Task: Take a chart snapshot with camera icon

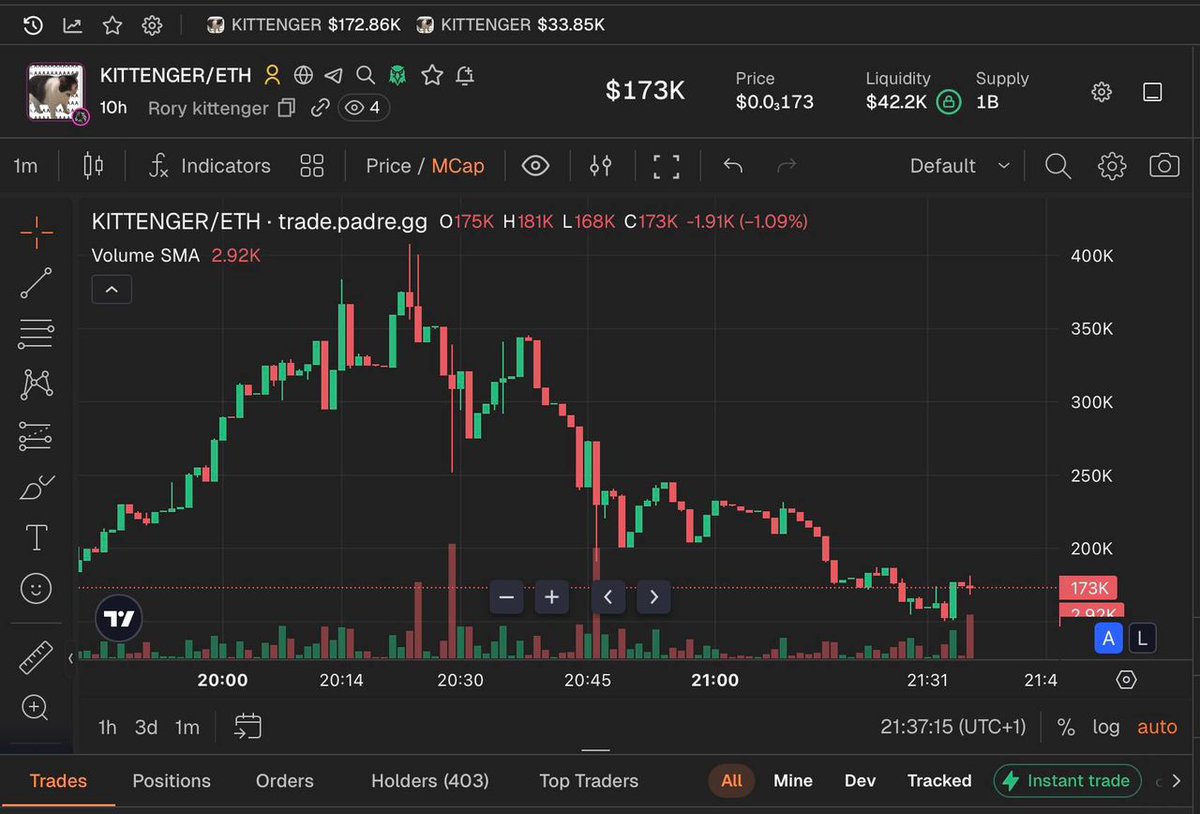Action: point(1164,166)
